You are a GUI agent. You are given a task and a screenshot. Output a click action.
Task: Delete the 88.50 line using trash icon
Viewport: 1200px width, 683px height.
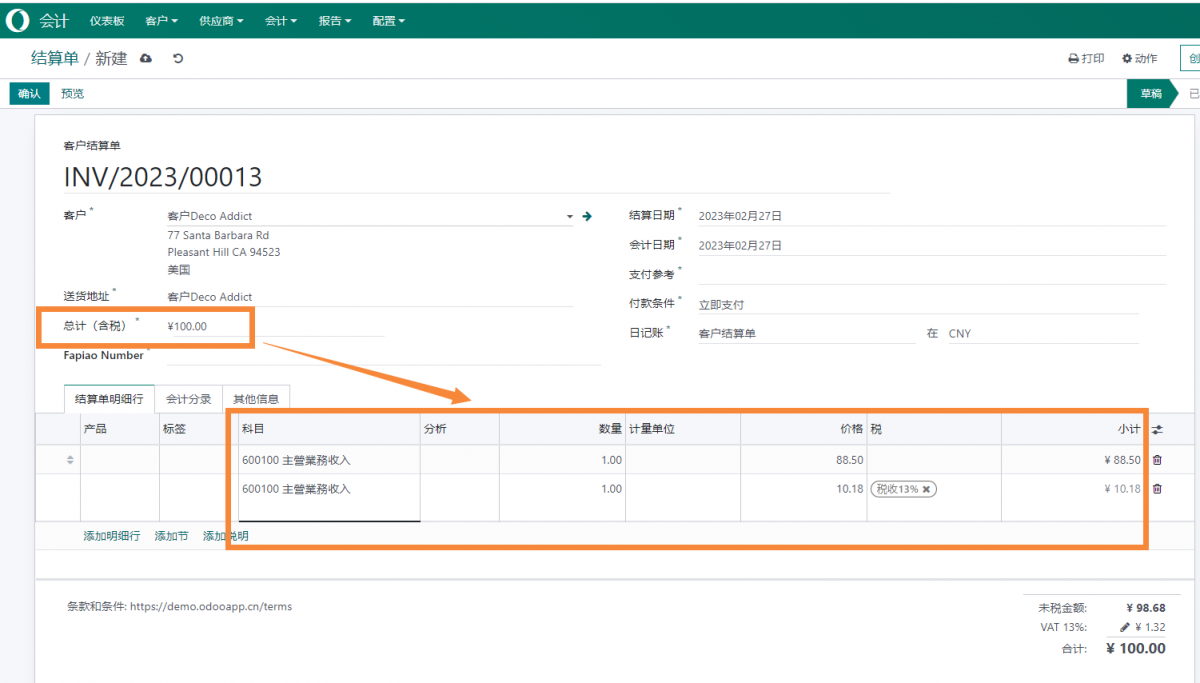pos(1157,460)
